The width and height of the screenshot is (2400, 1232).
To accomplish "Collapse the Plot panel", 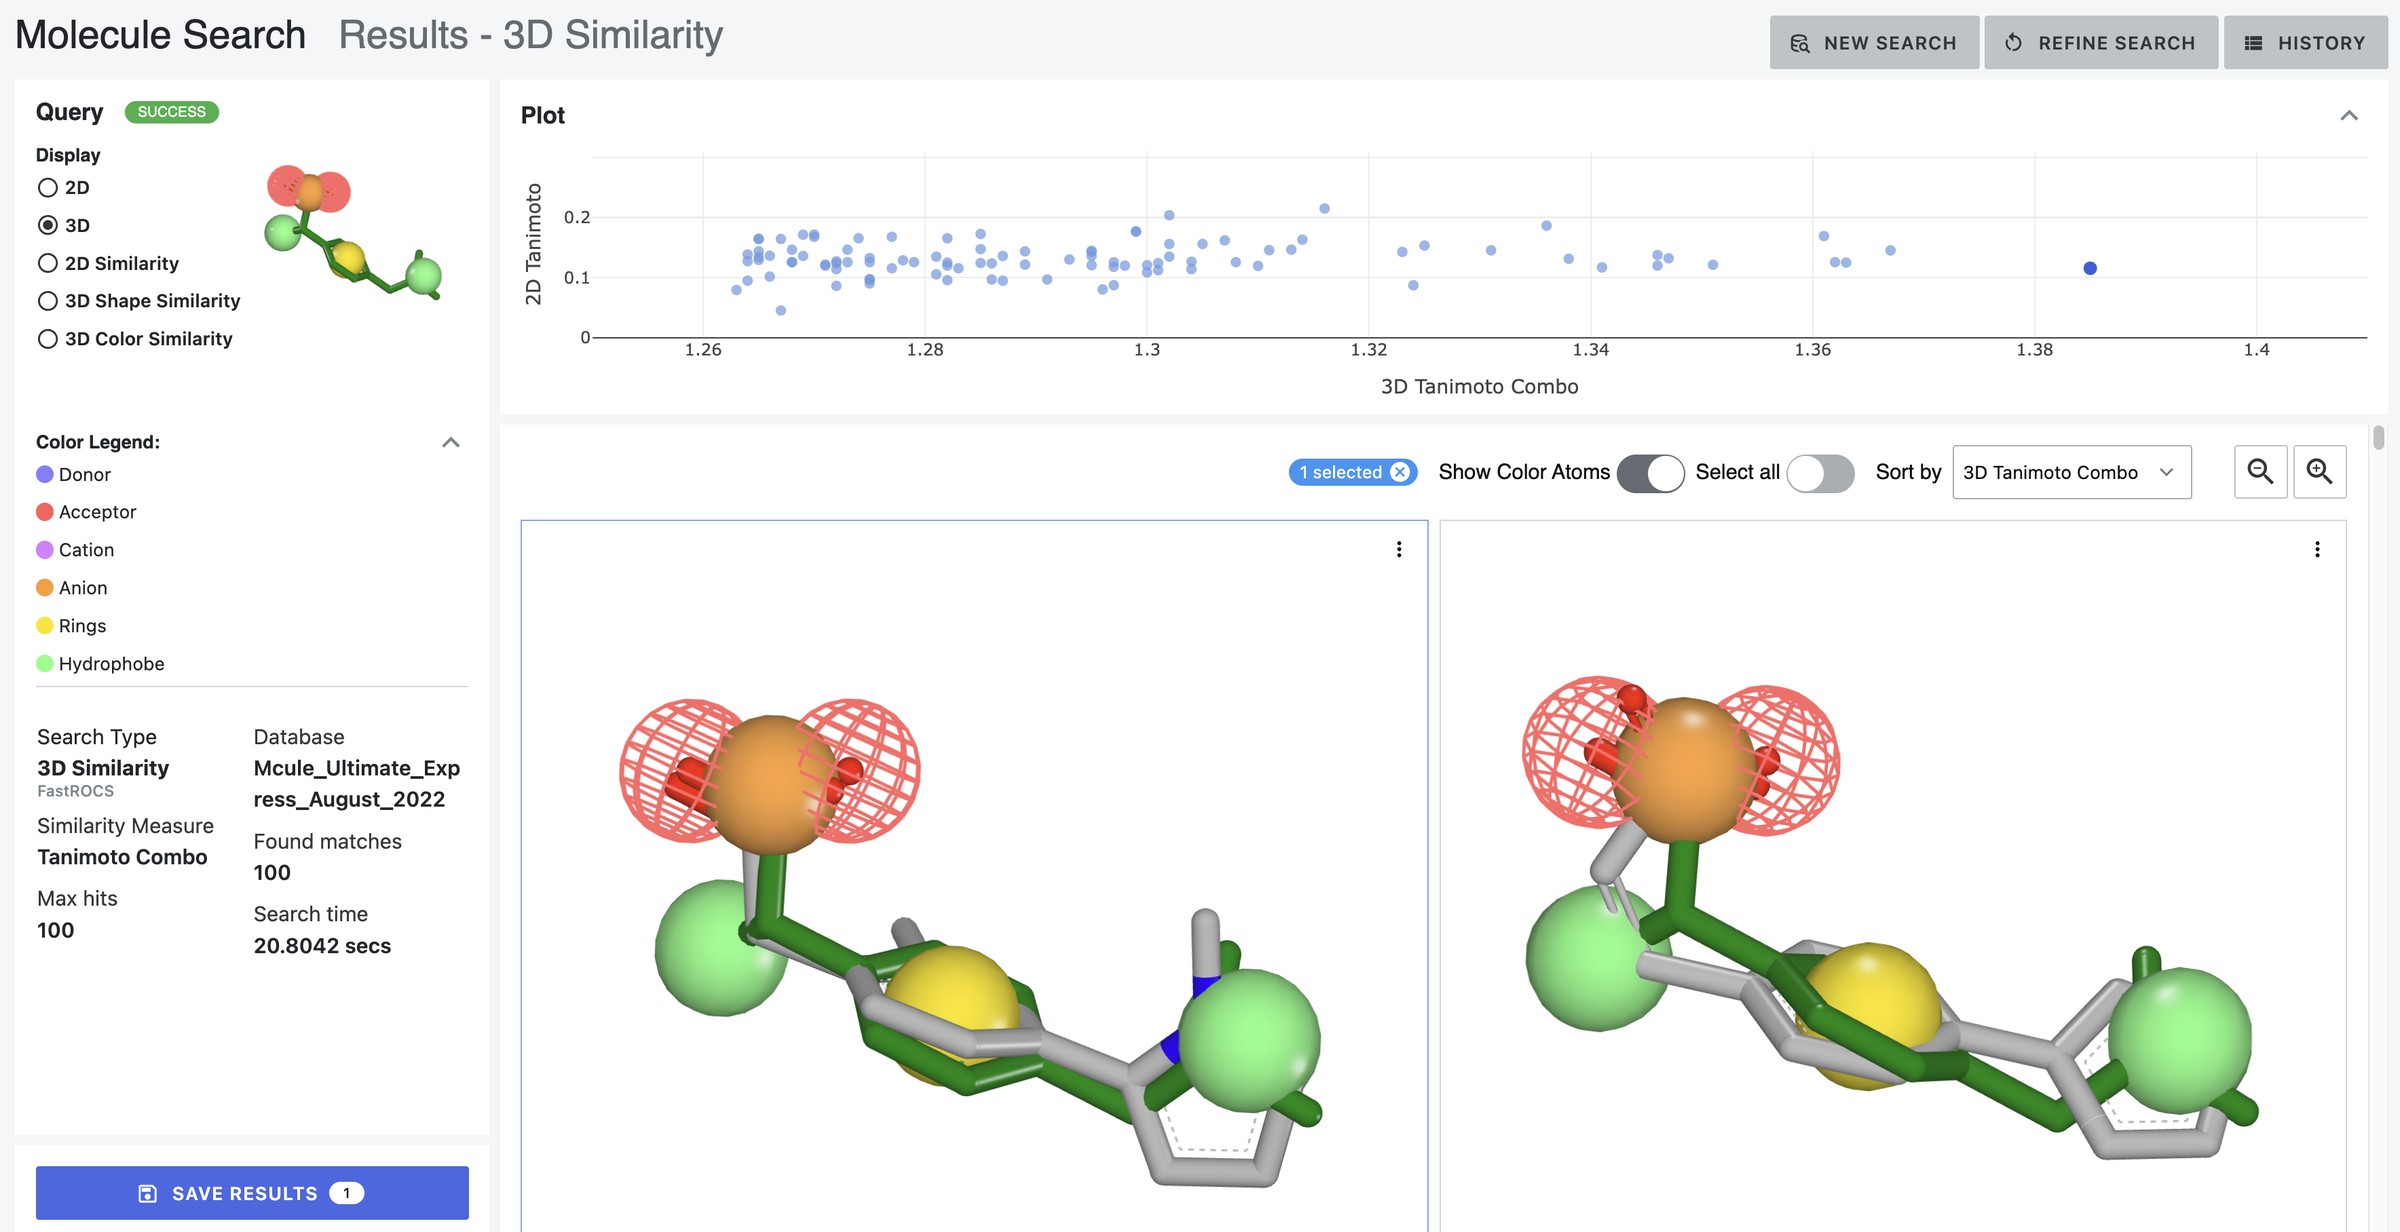I will (2349, 115).
